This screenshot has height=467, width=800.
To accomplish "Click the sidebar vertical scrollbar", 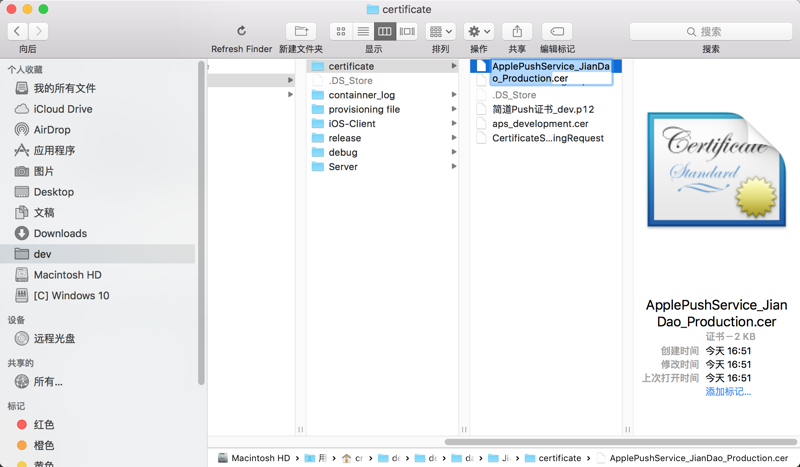I will pyautogui.click(x=202, y=223).
